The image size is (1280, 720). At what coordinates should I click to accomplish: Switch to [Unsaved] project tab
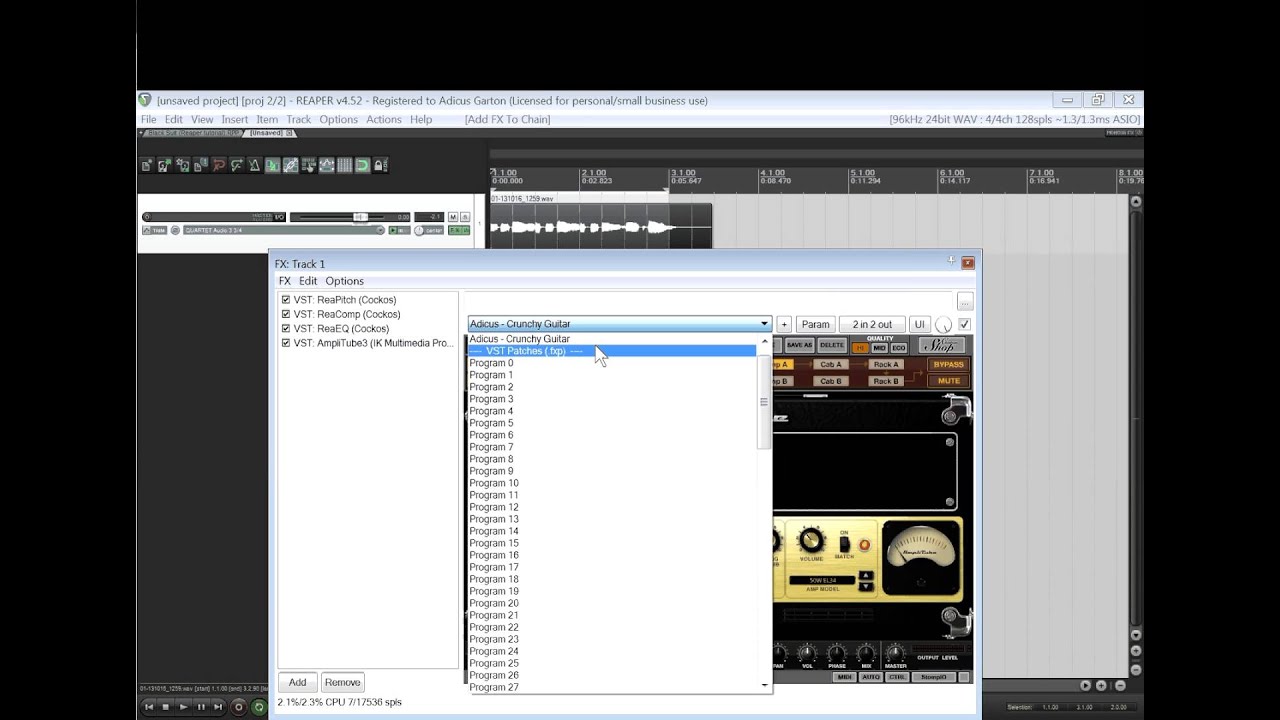pyautogui.click(x=266, y=133)
